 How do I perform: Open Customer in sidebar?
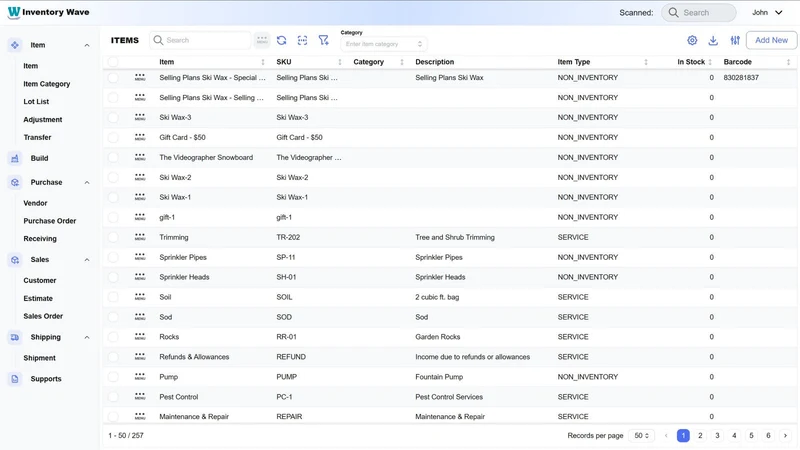click(40, 281)
